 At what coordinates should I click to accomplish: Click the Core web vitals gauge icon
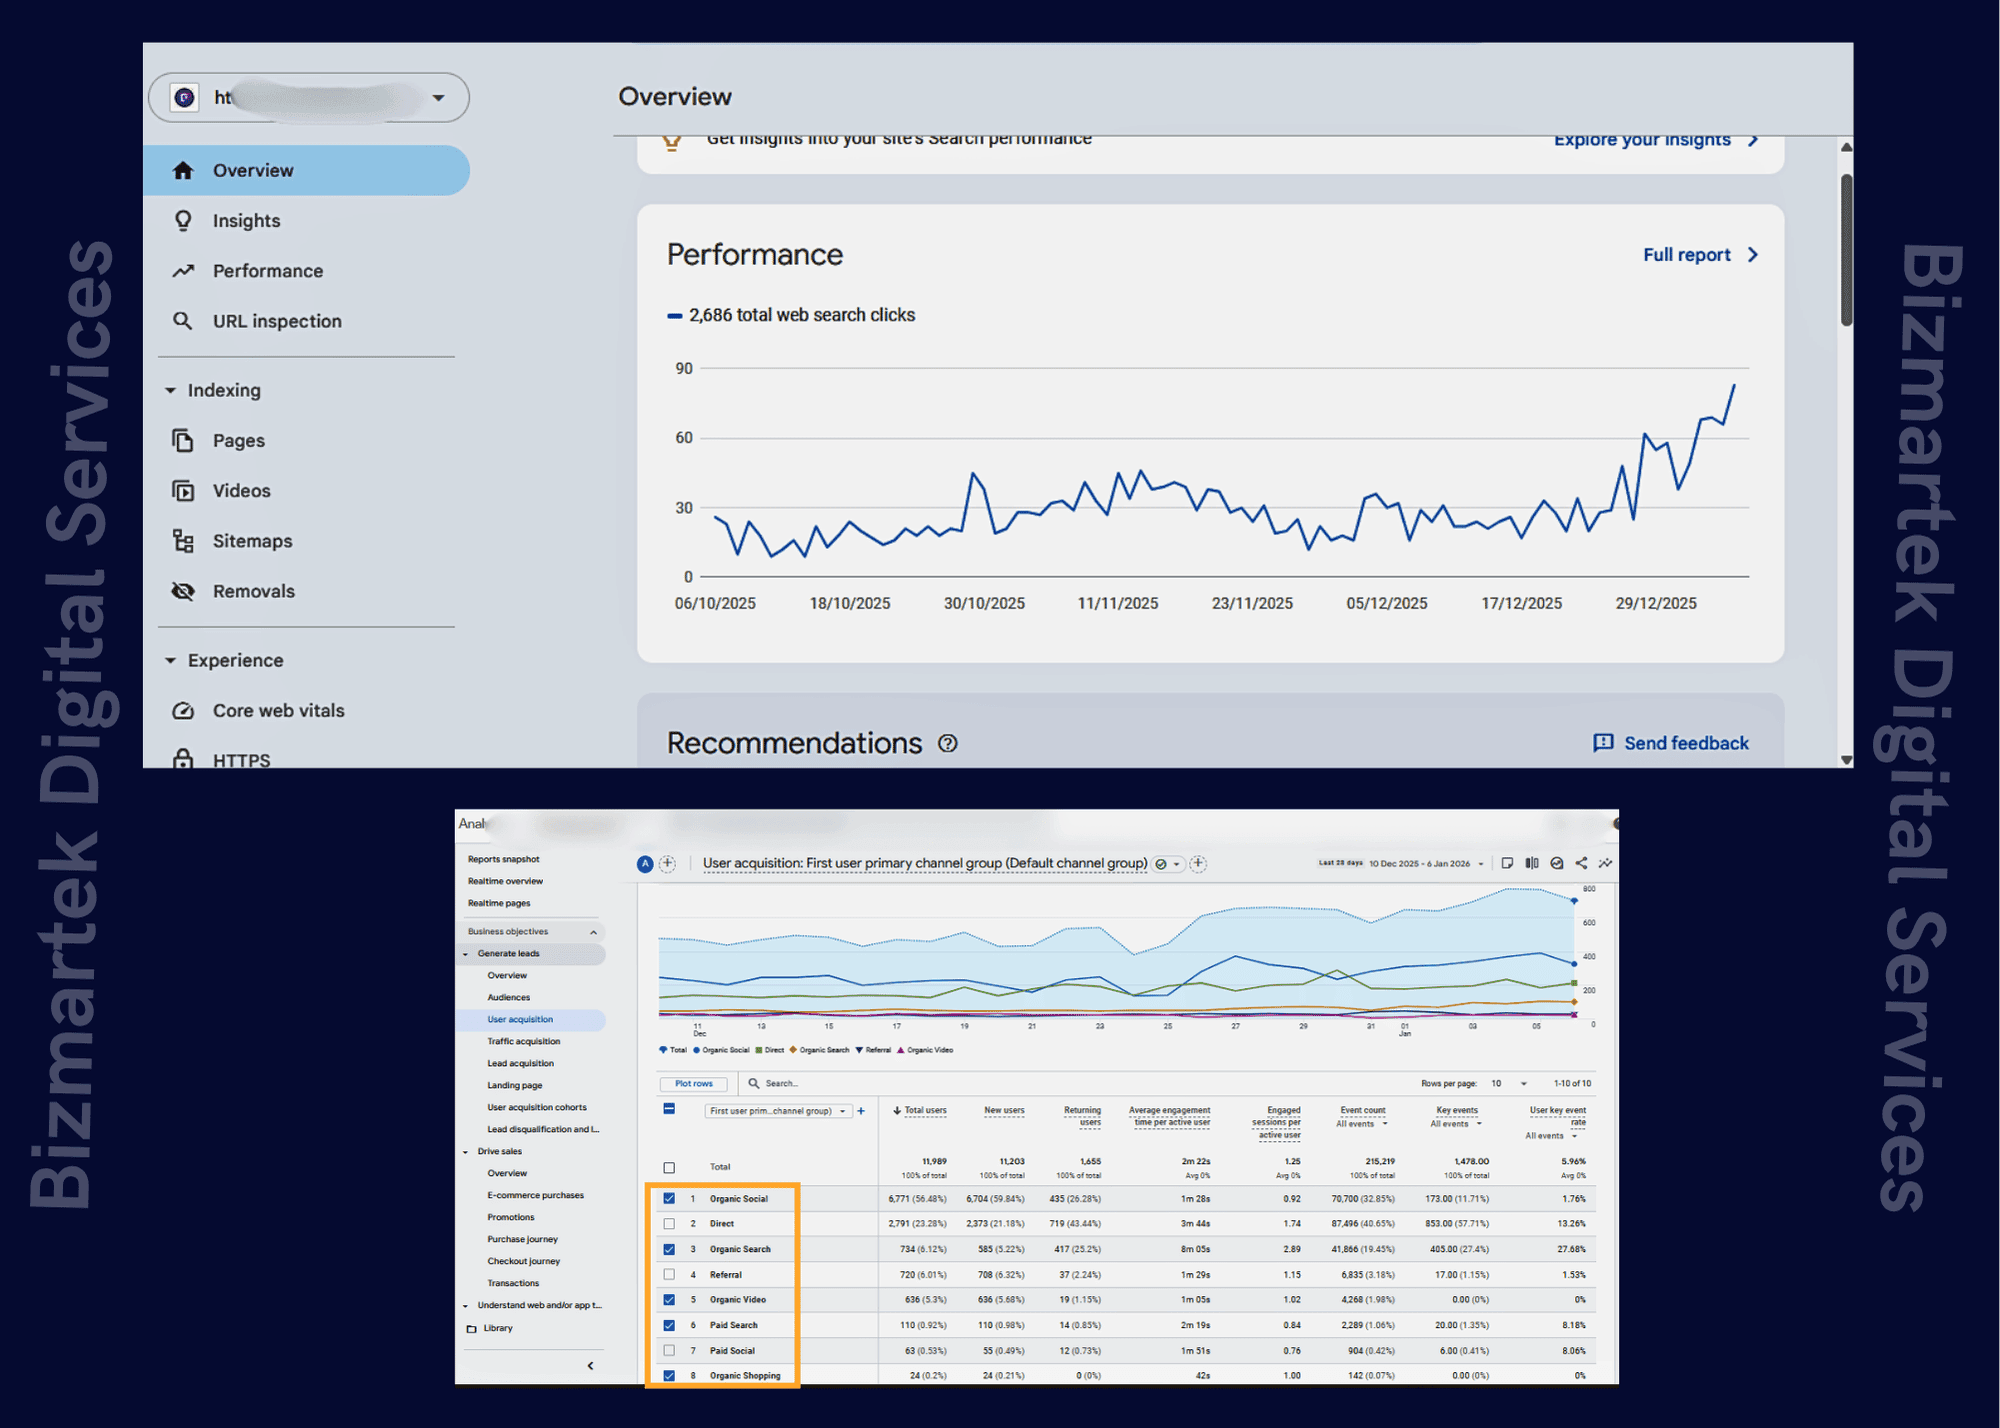click(x=183, y=710)
